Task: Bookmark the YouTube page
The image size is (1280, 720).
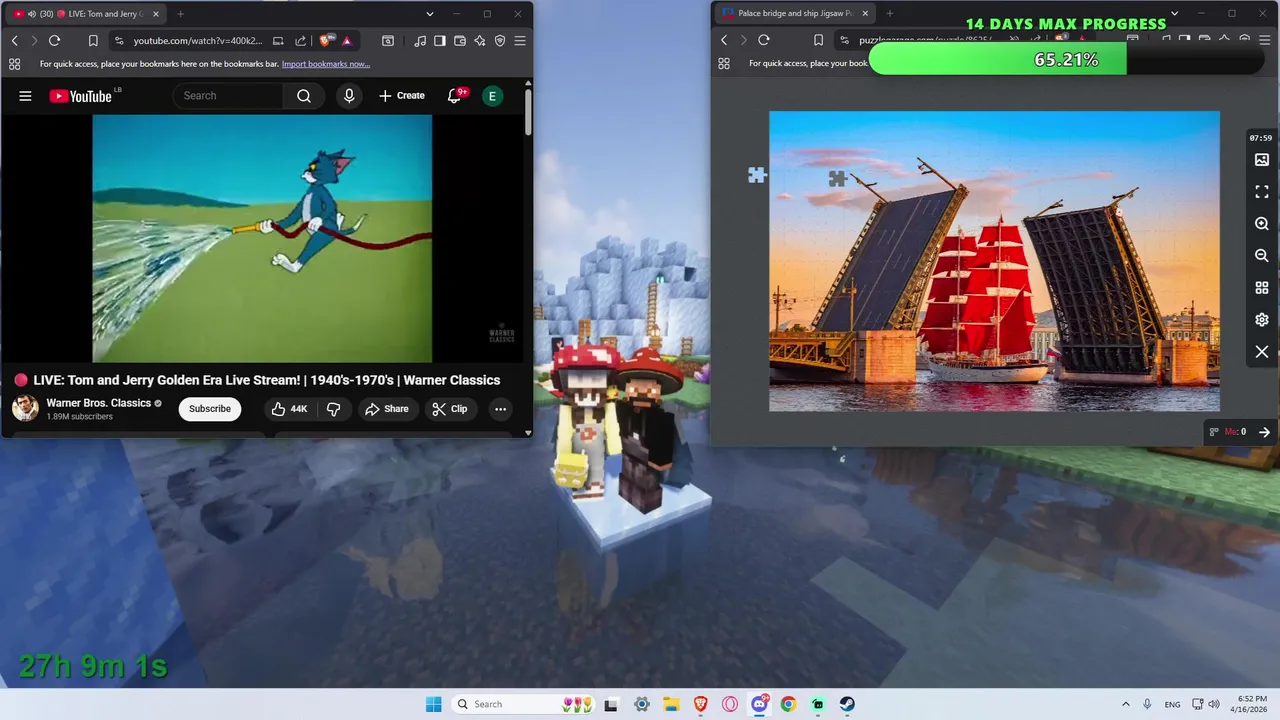Action: tap(93, 41)
